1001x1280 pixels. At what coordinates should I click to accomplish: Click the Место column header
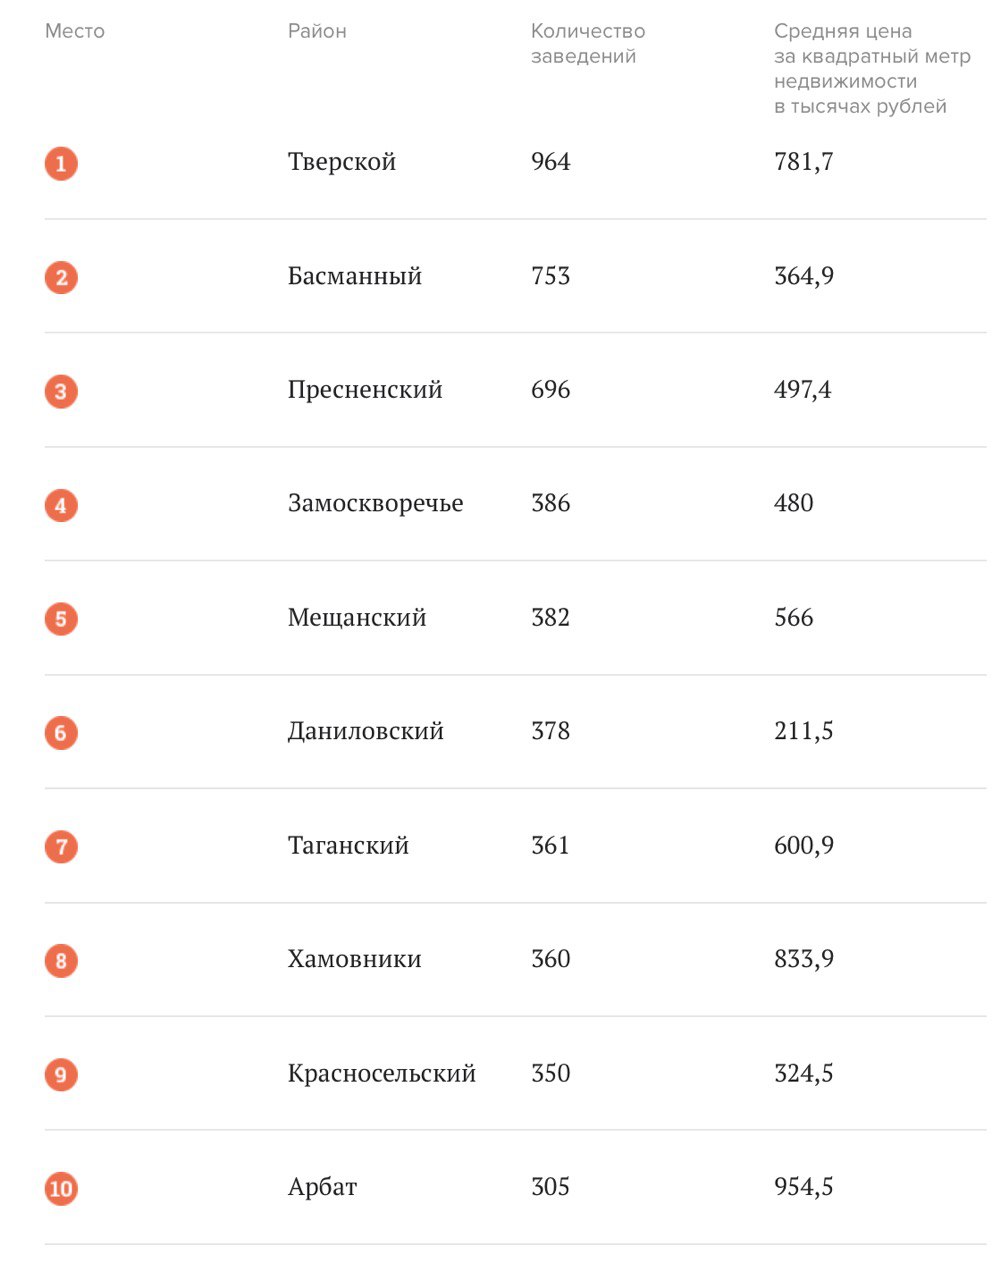coord(75,31)
